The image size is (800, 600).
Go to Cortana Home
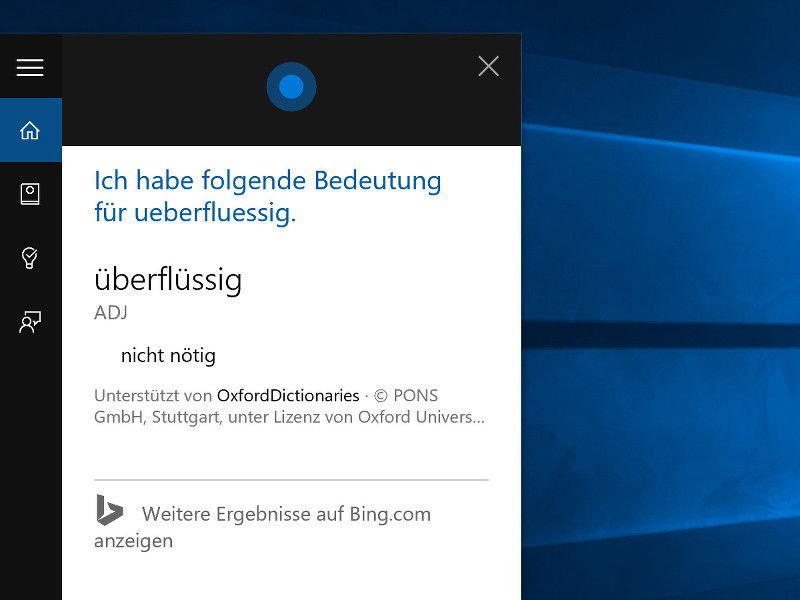(30, 130)
